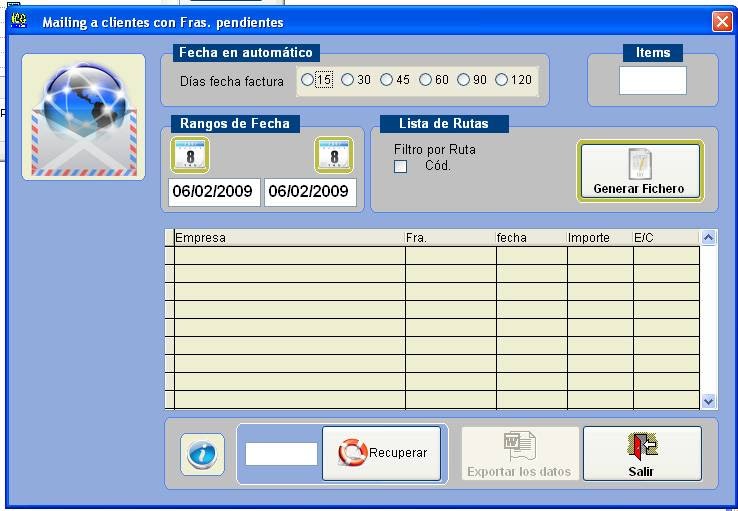
Task: Click the table scroll up arrow
Action: click(x=709, y=238)
